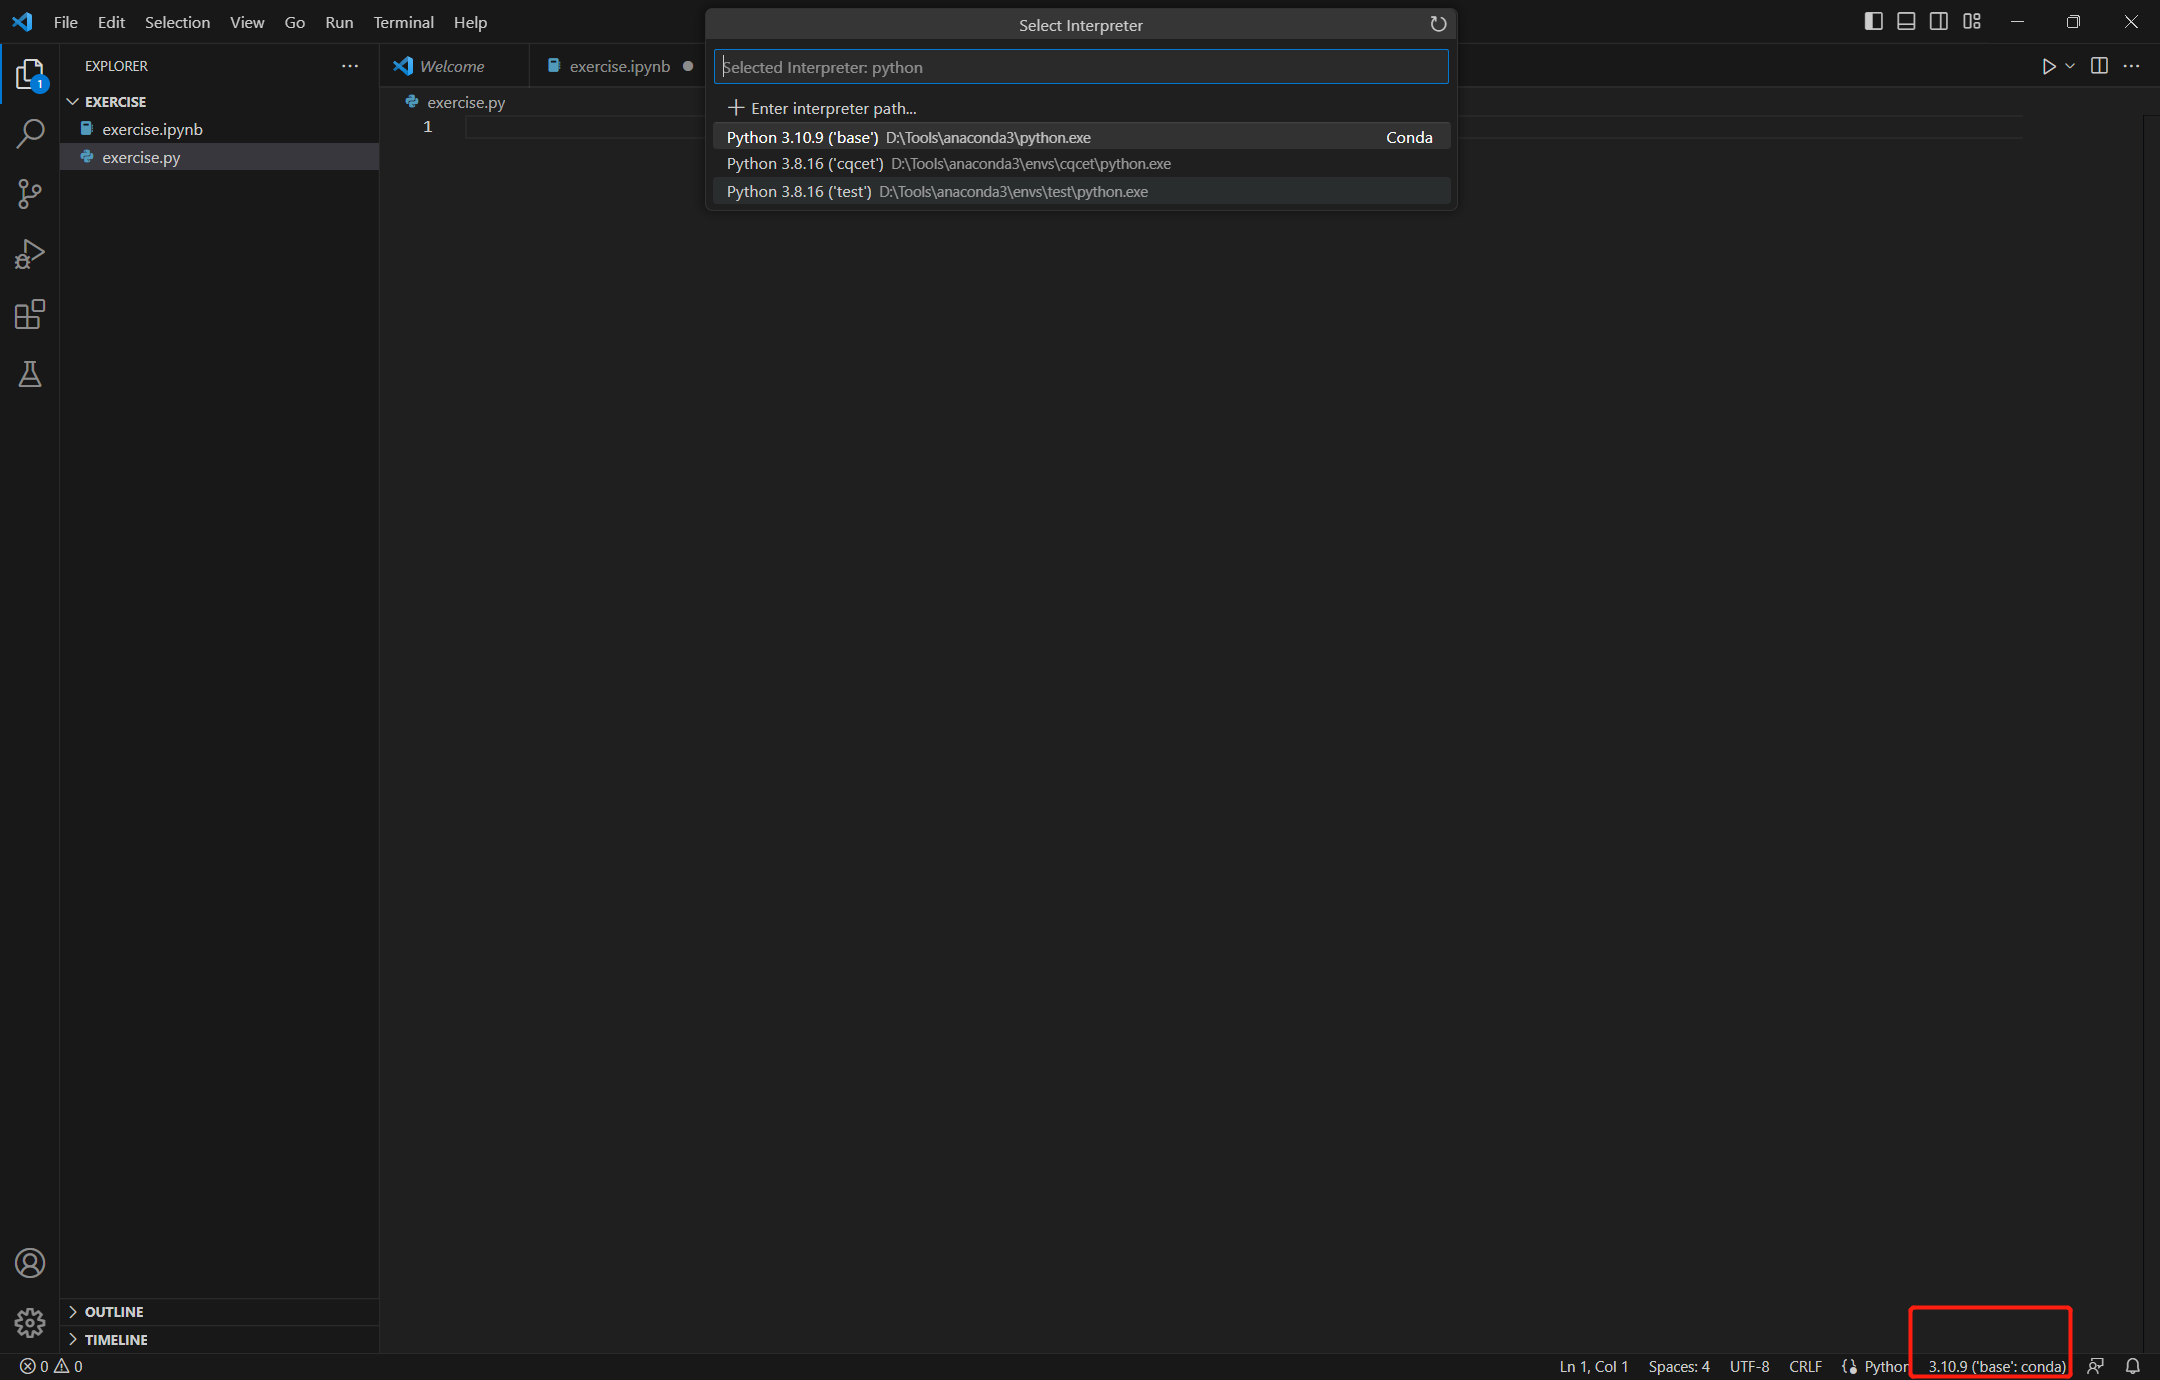2160x1380 pixels.
Task: Toggle the secondary side bar layout
Action: pos(1938,22)
